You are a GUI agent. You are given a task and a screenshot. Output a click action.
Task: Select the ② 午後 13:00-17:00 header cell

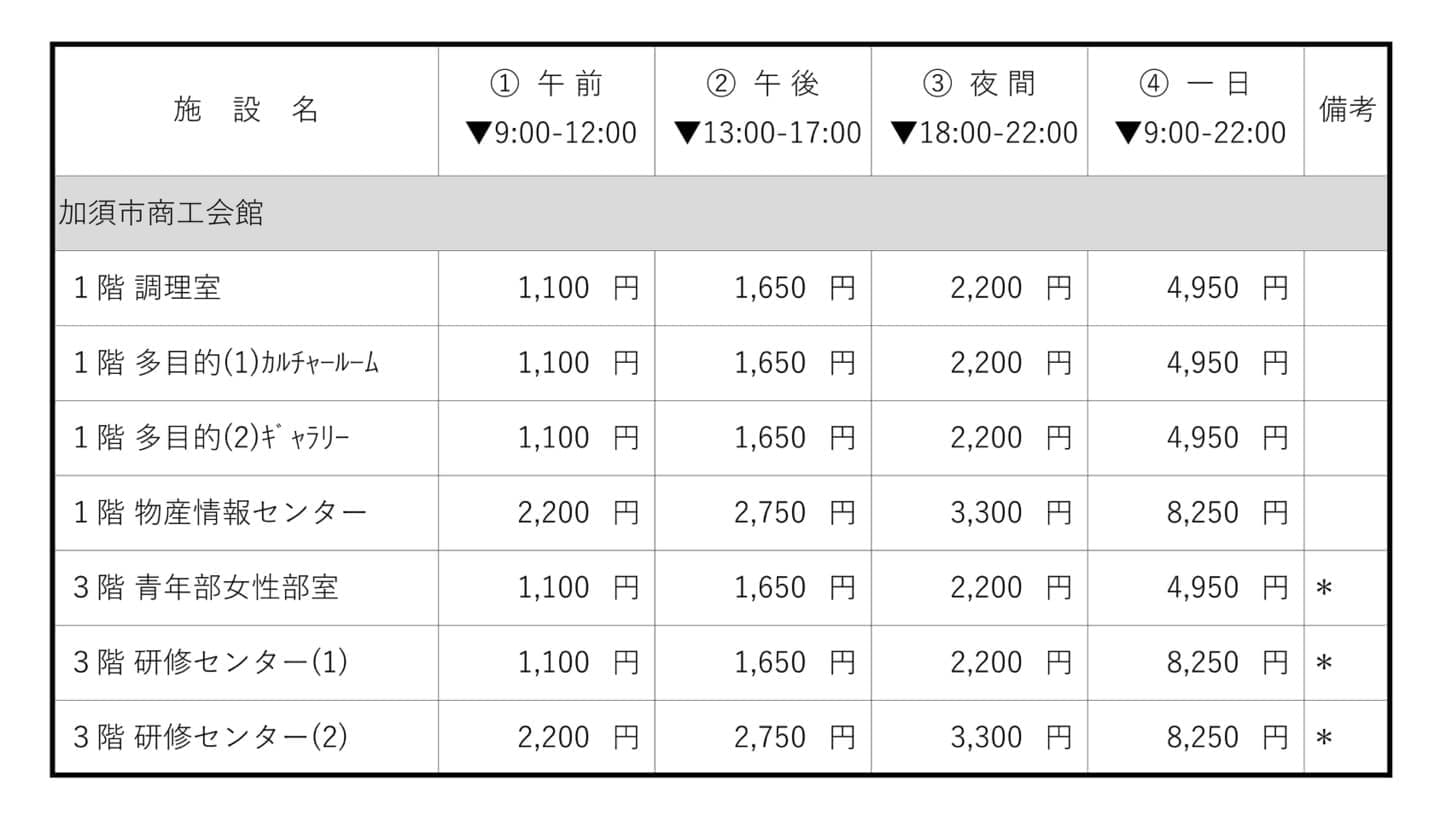(763, 110)
